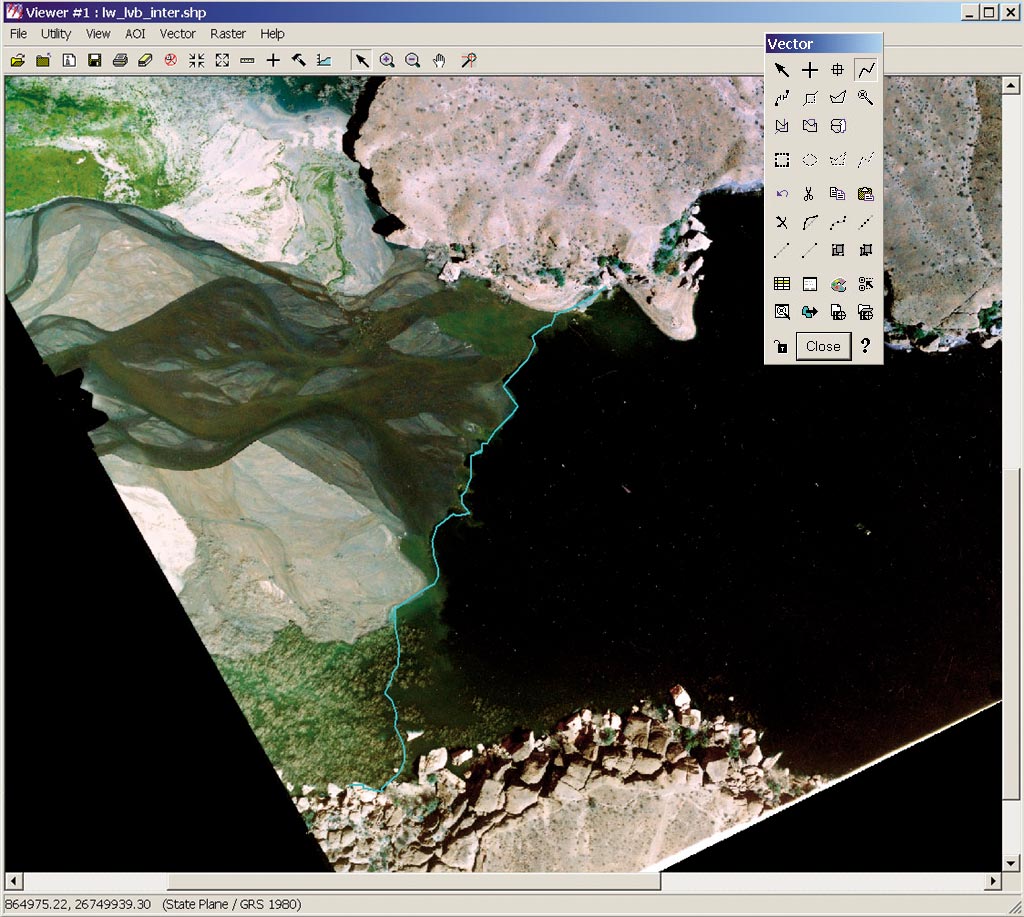Open the AOI menu
The width and height of the screenshot is (1024, 917).
pyautogui.click(x=135, y=33)
